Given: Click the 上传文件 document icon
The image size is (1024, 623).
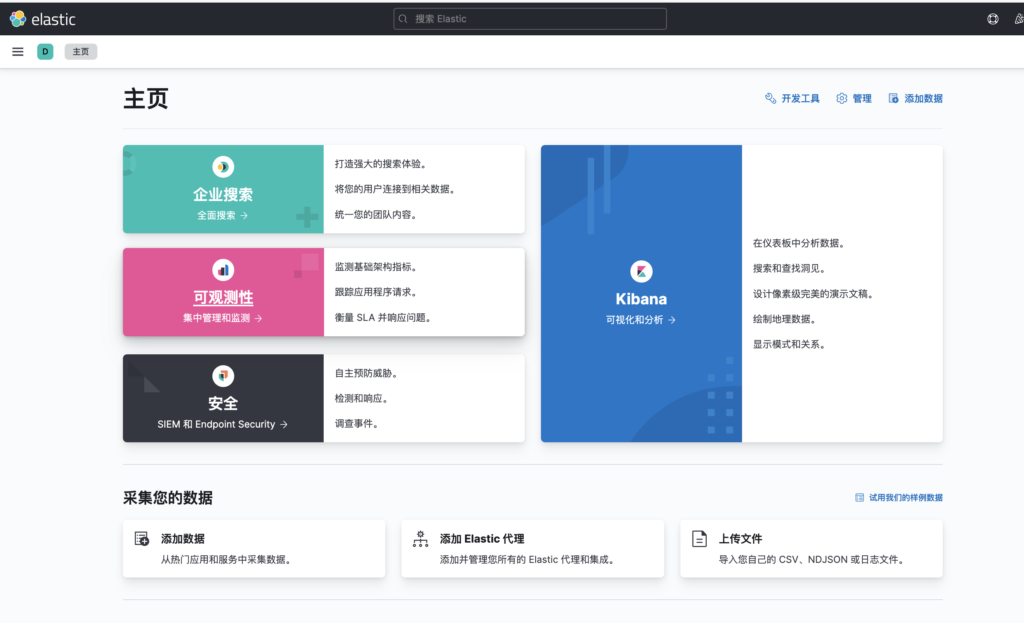Looking at the screenshot, I should point(699,539).
